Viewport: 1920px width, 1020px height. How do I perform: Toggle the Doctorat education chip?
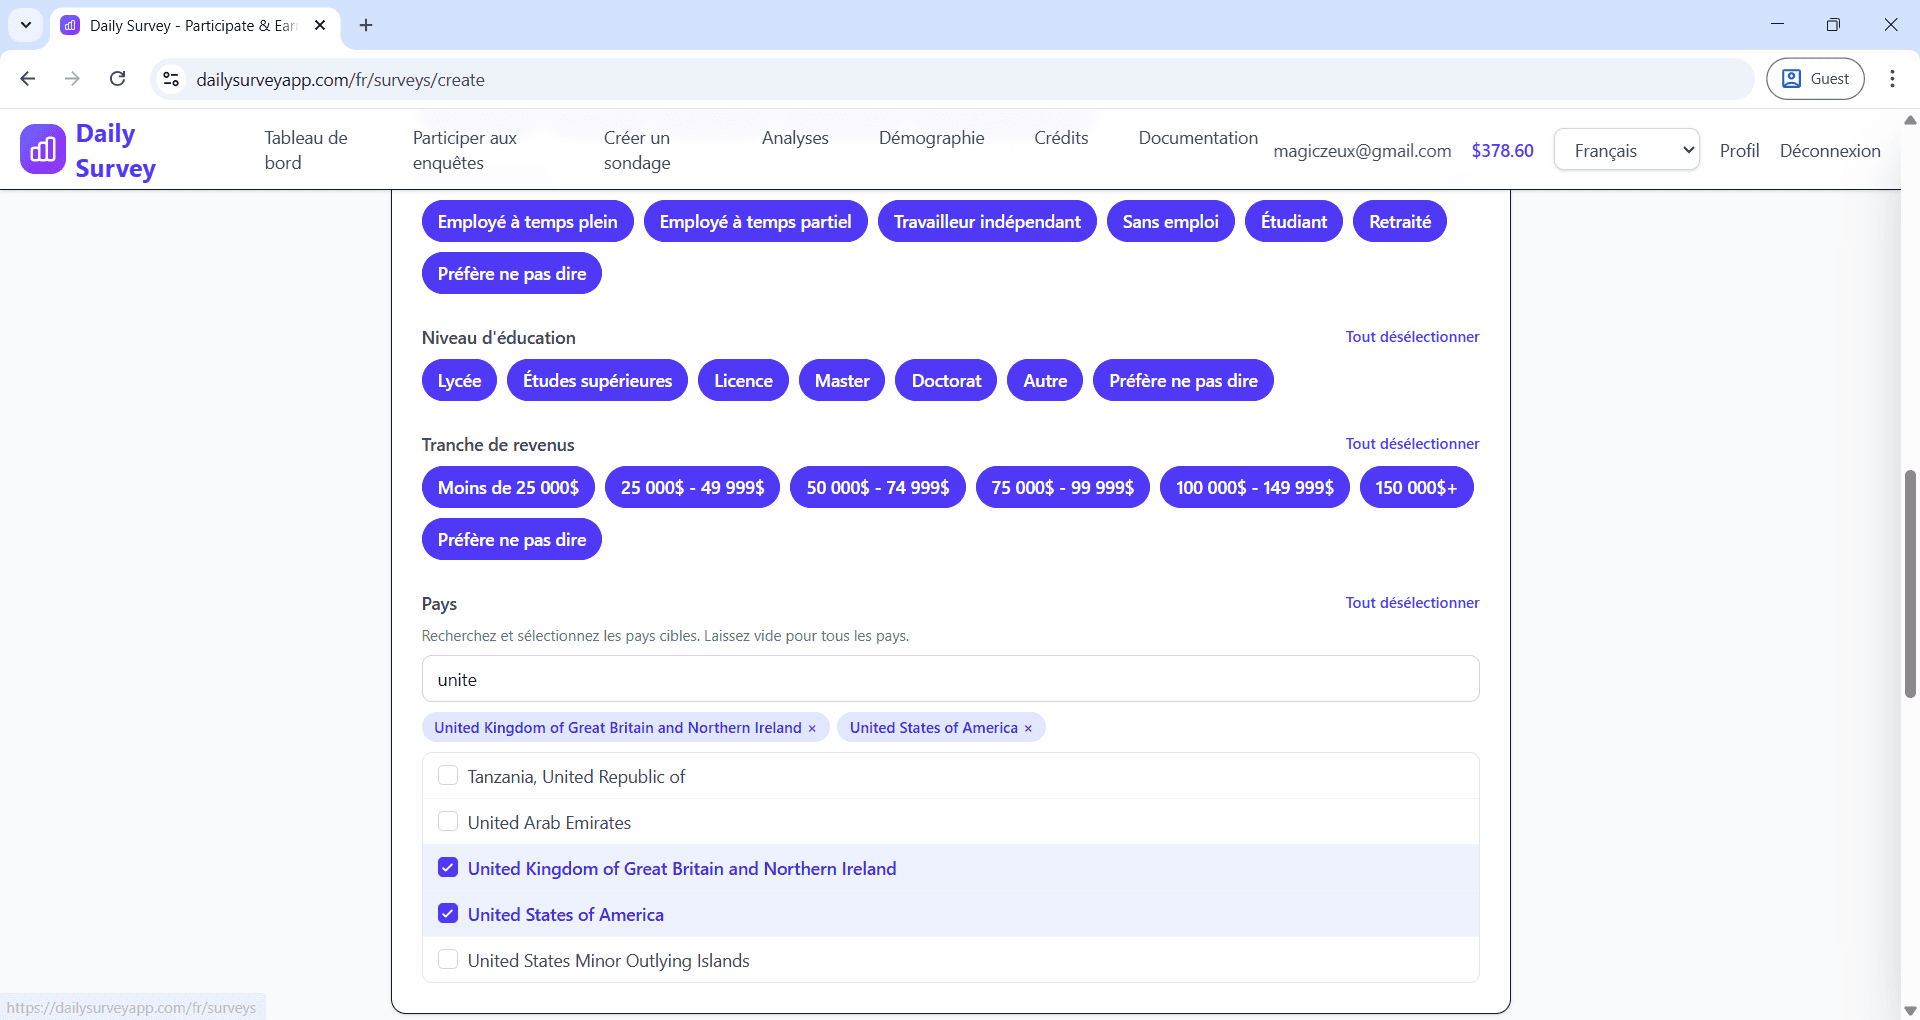946,381
